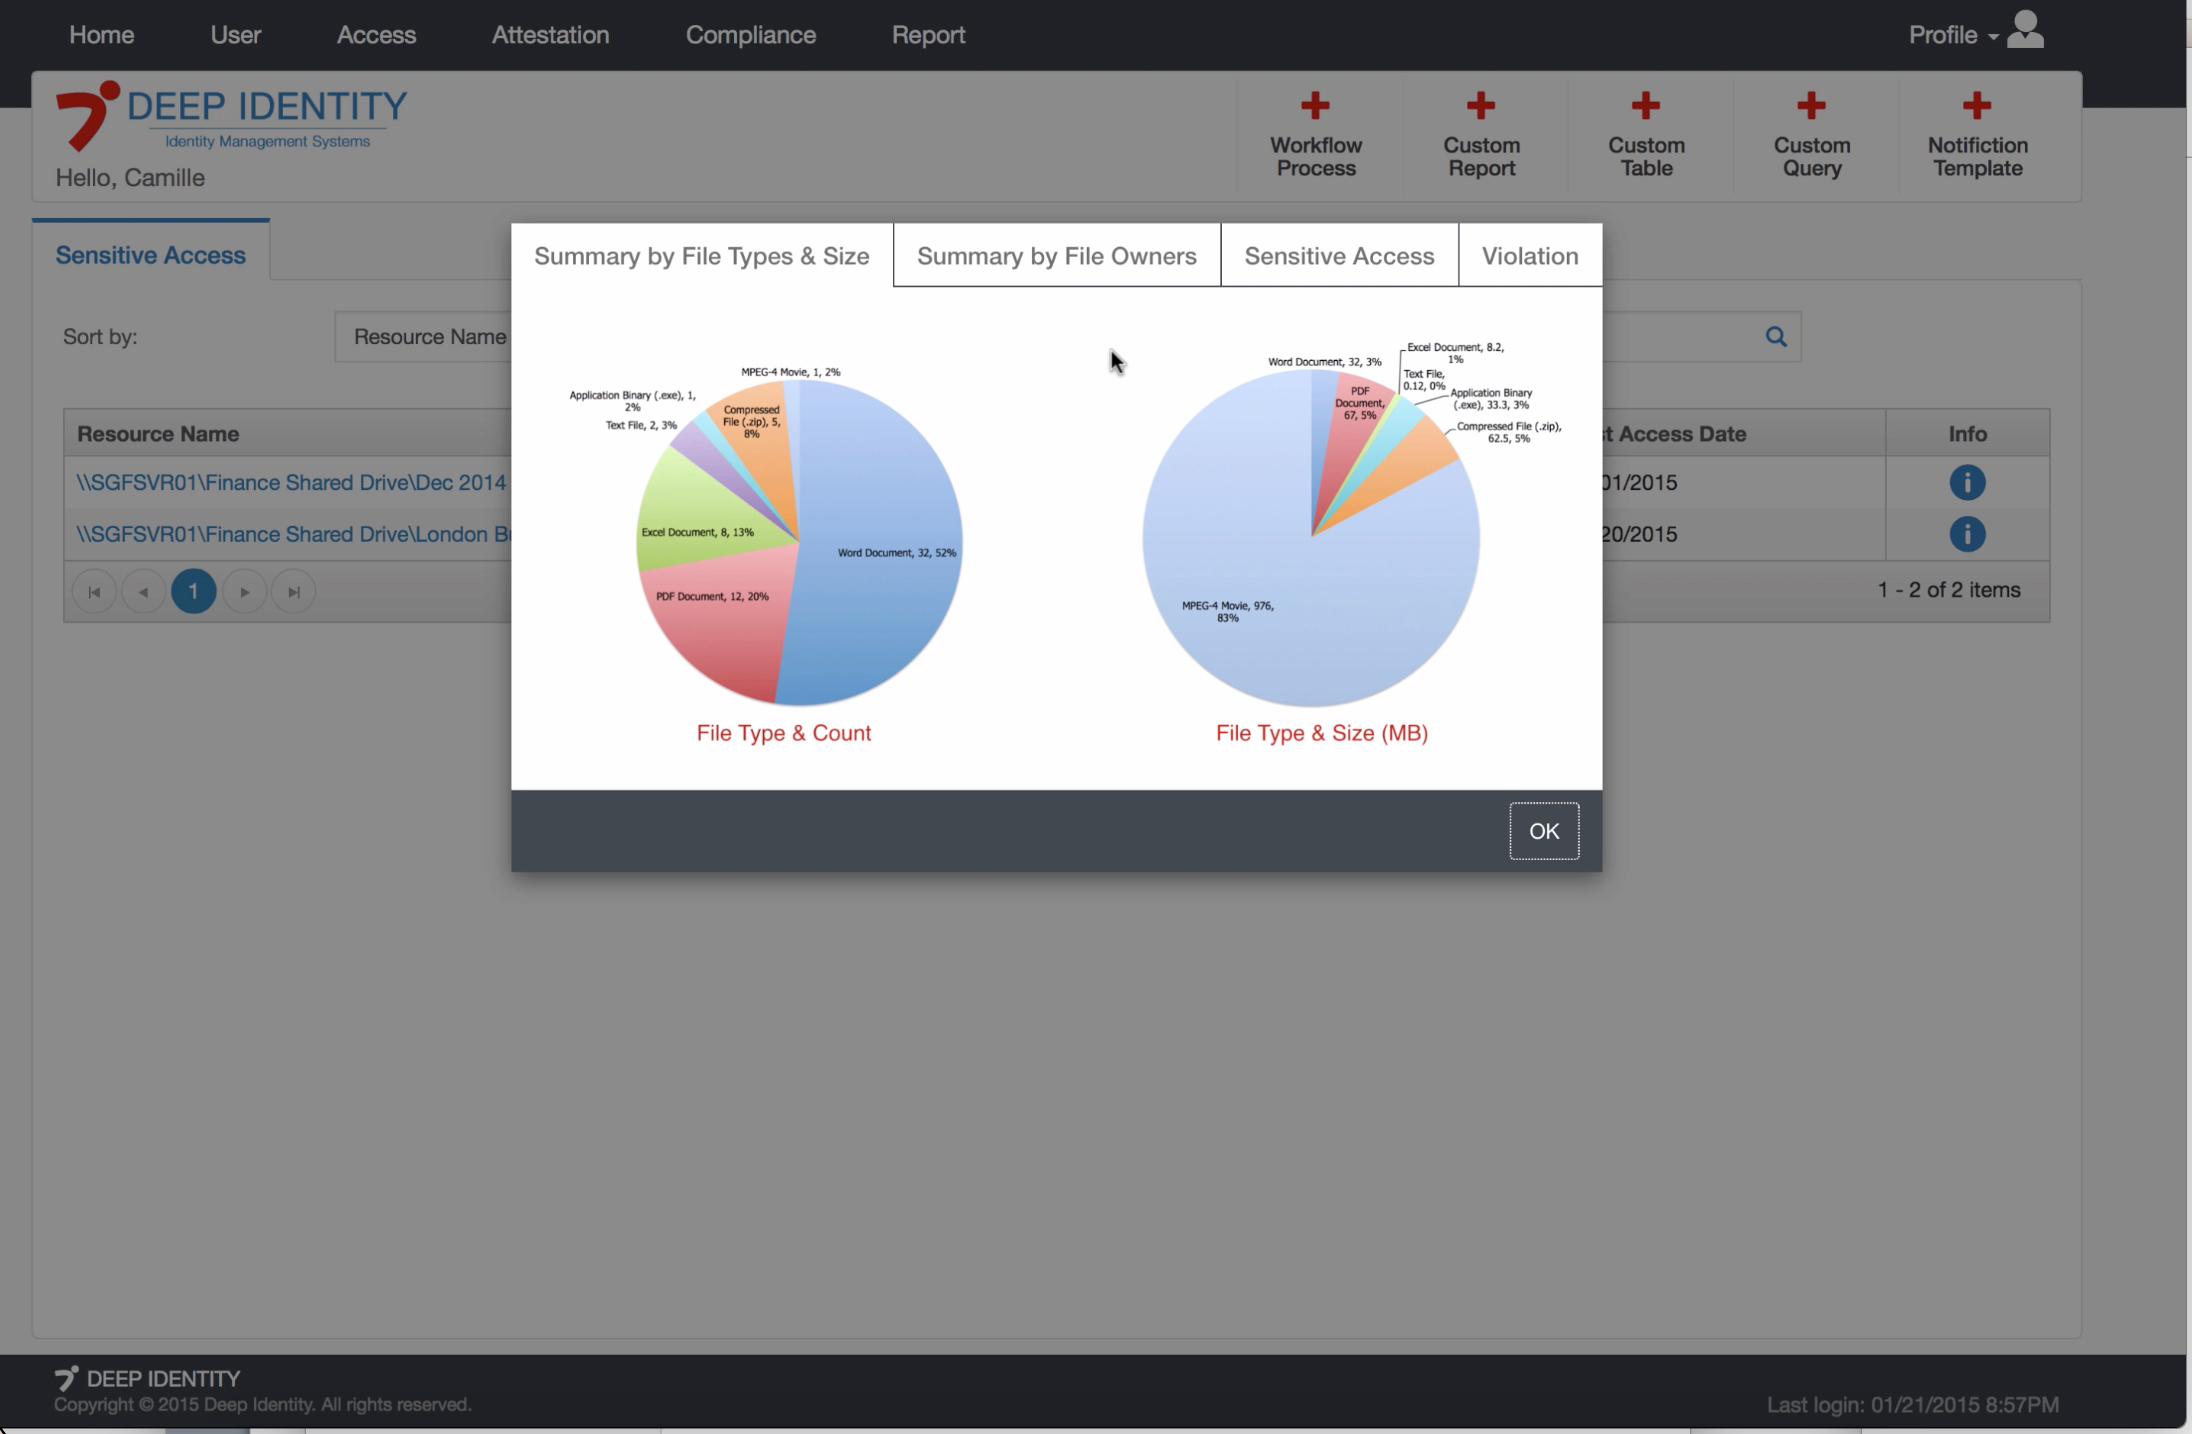Click the user profile avatar icon
This screenshot has height=1434, width=2192.
click(x=2026, y=30)
